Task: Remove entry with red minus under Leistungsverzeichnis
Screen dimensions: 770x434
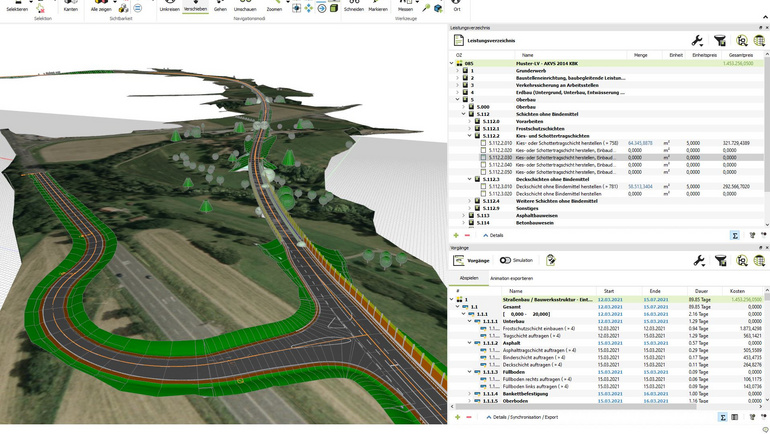Action: (x=467, y=236)
